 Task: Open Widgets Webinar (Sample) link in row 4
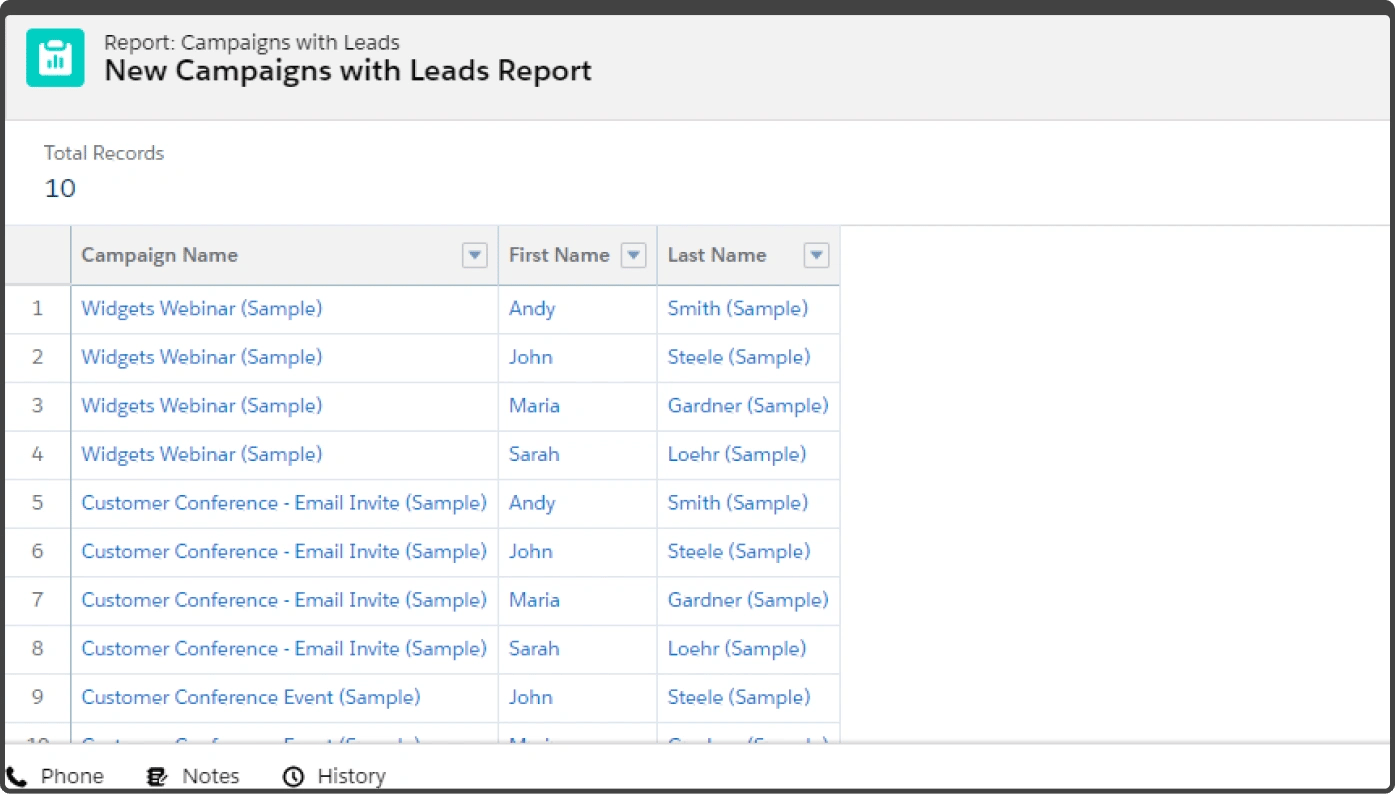[202, 454]
